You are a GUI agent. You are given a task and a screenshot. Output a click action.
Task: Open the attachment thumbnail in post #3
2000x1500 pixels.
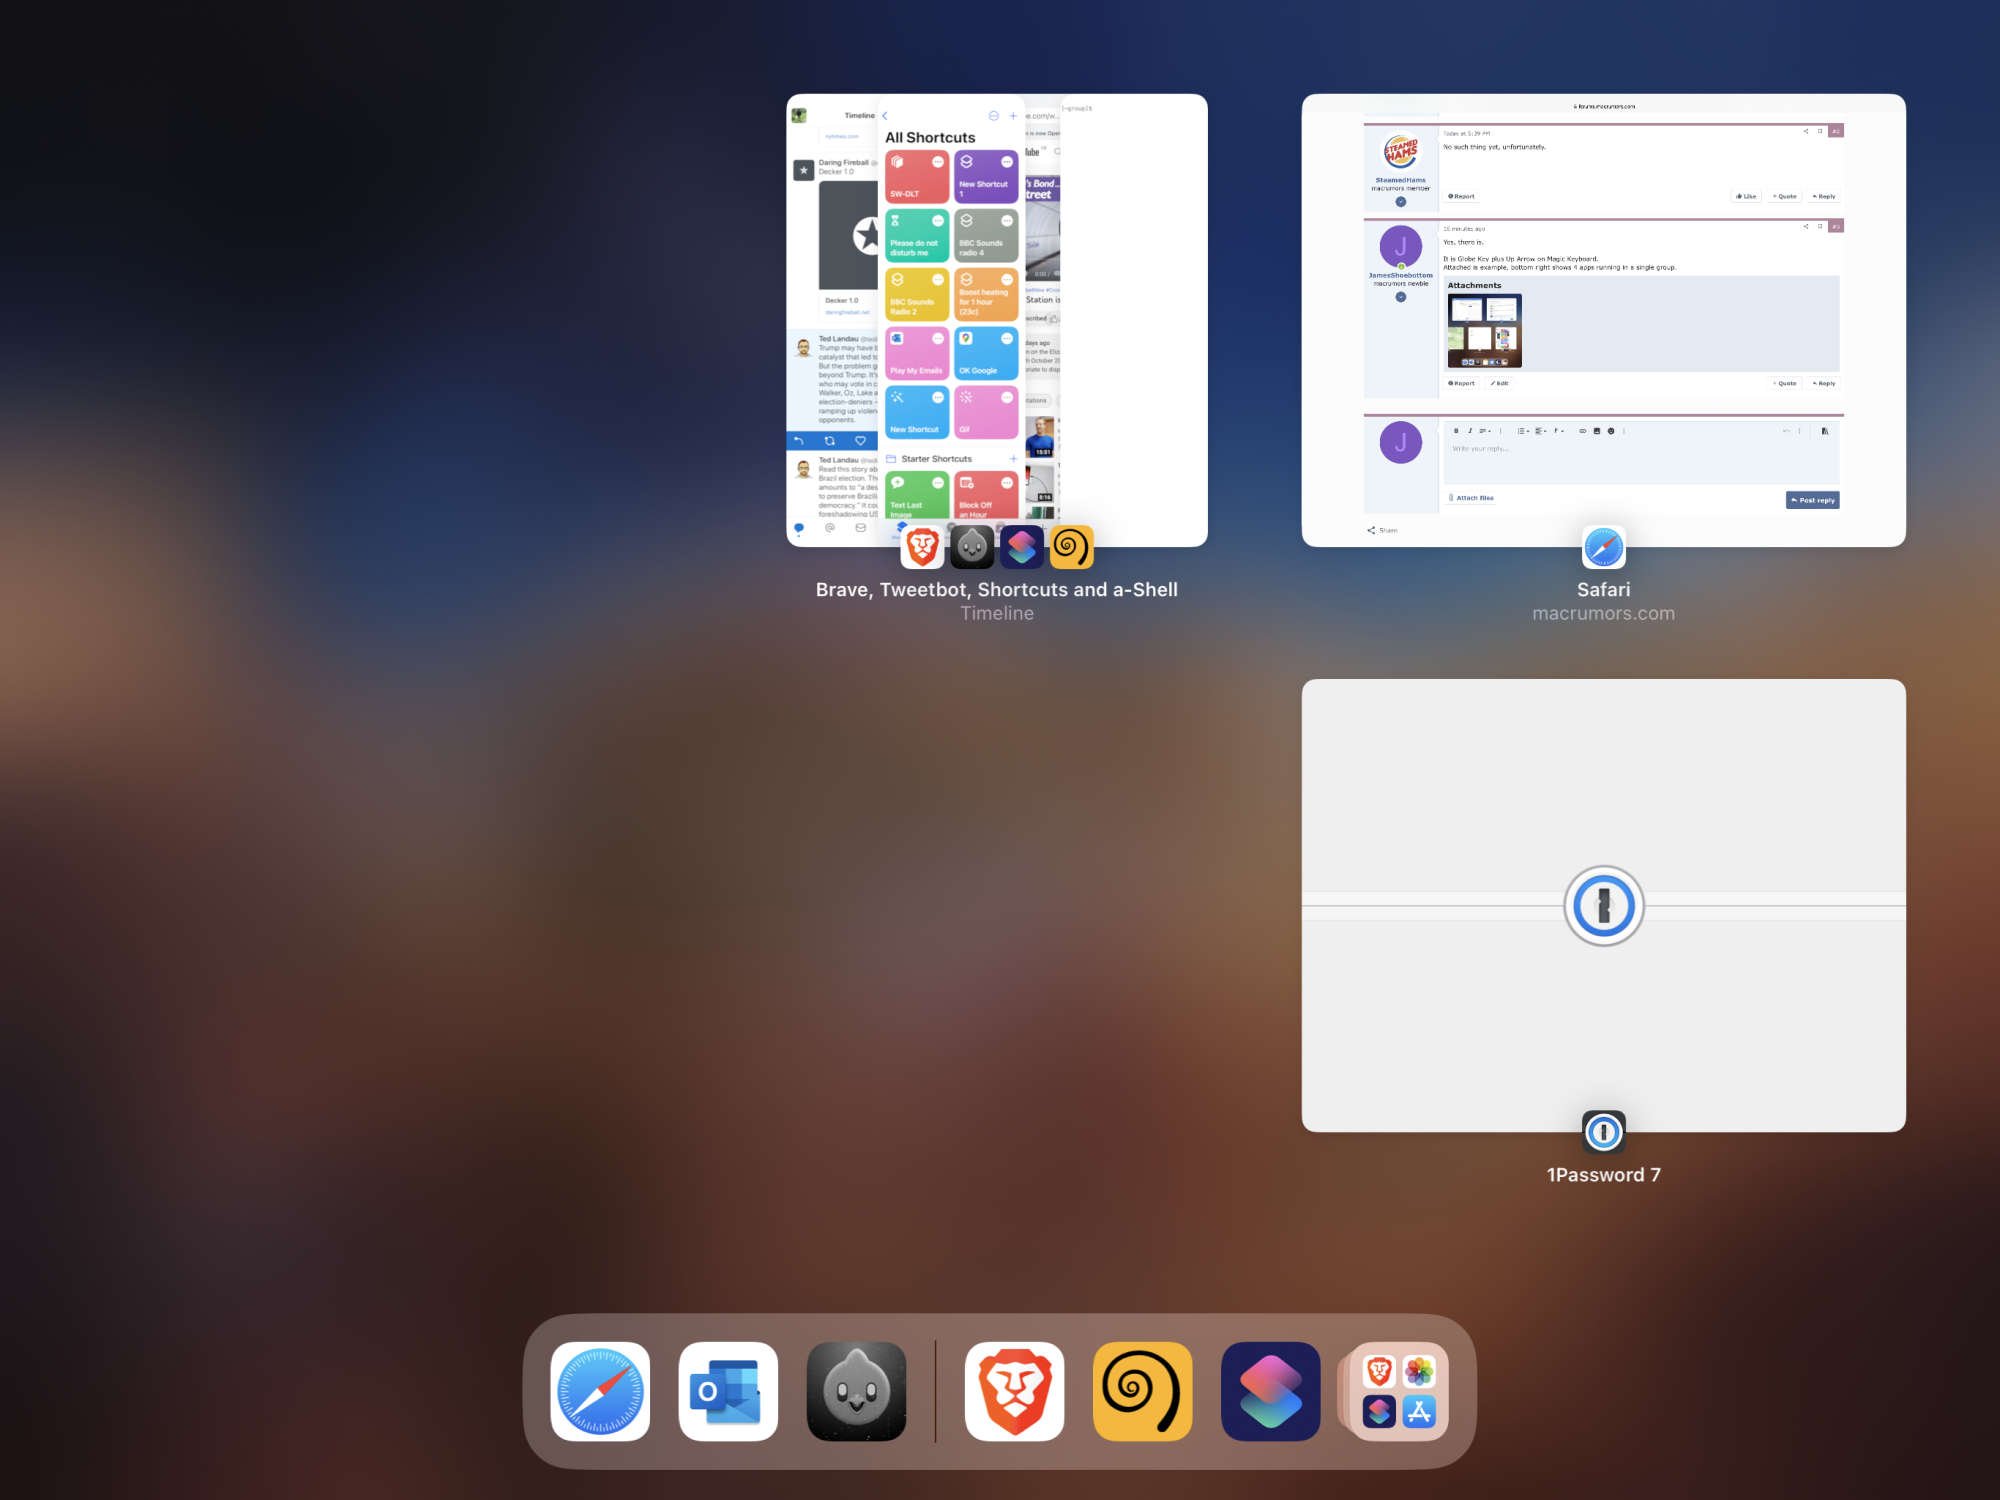pyautogui.click(x=1484, y=331)
